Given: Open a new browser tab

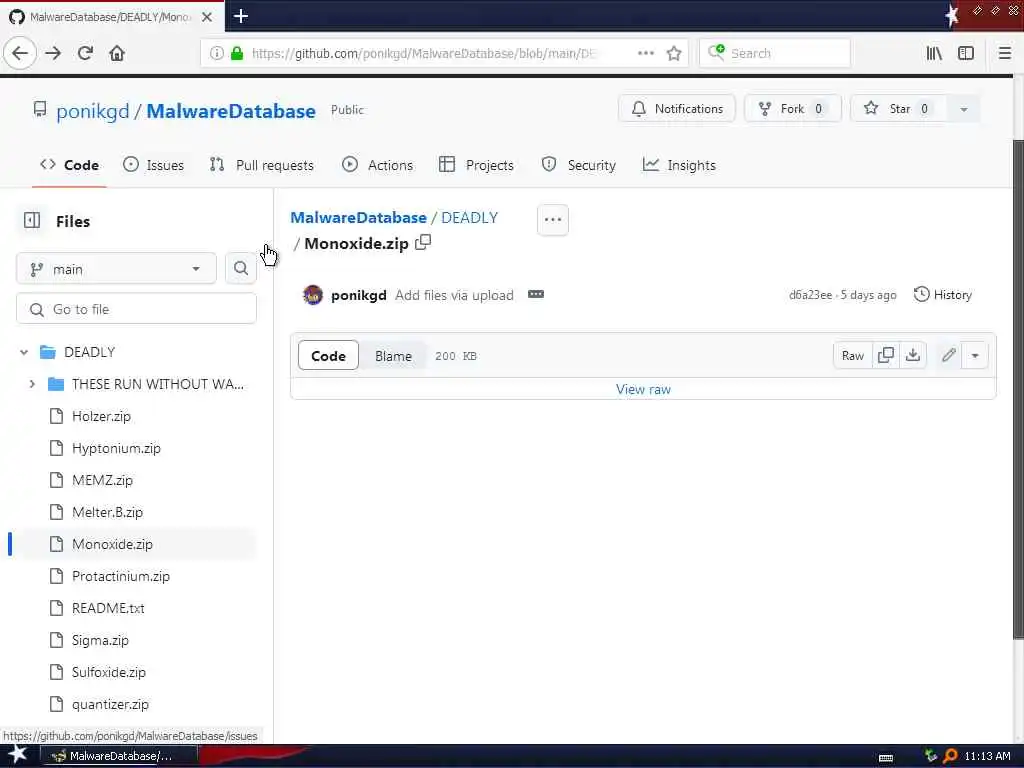Looking at the screenshot, I should [241, 16].
